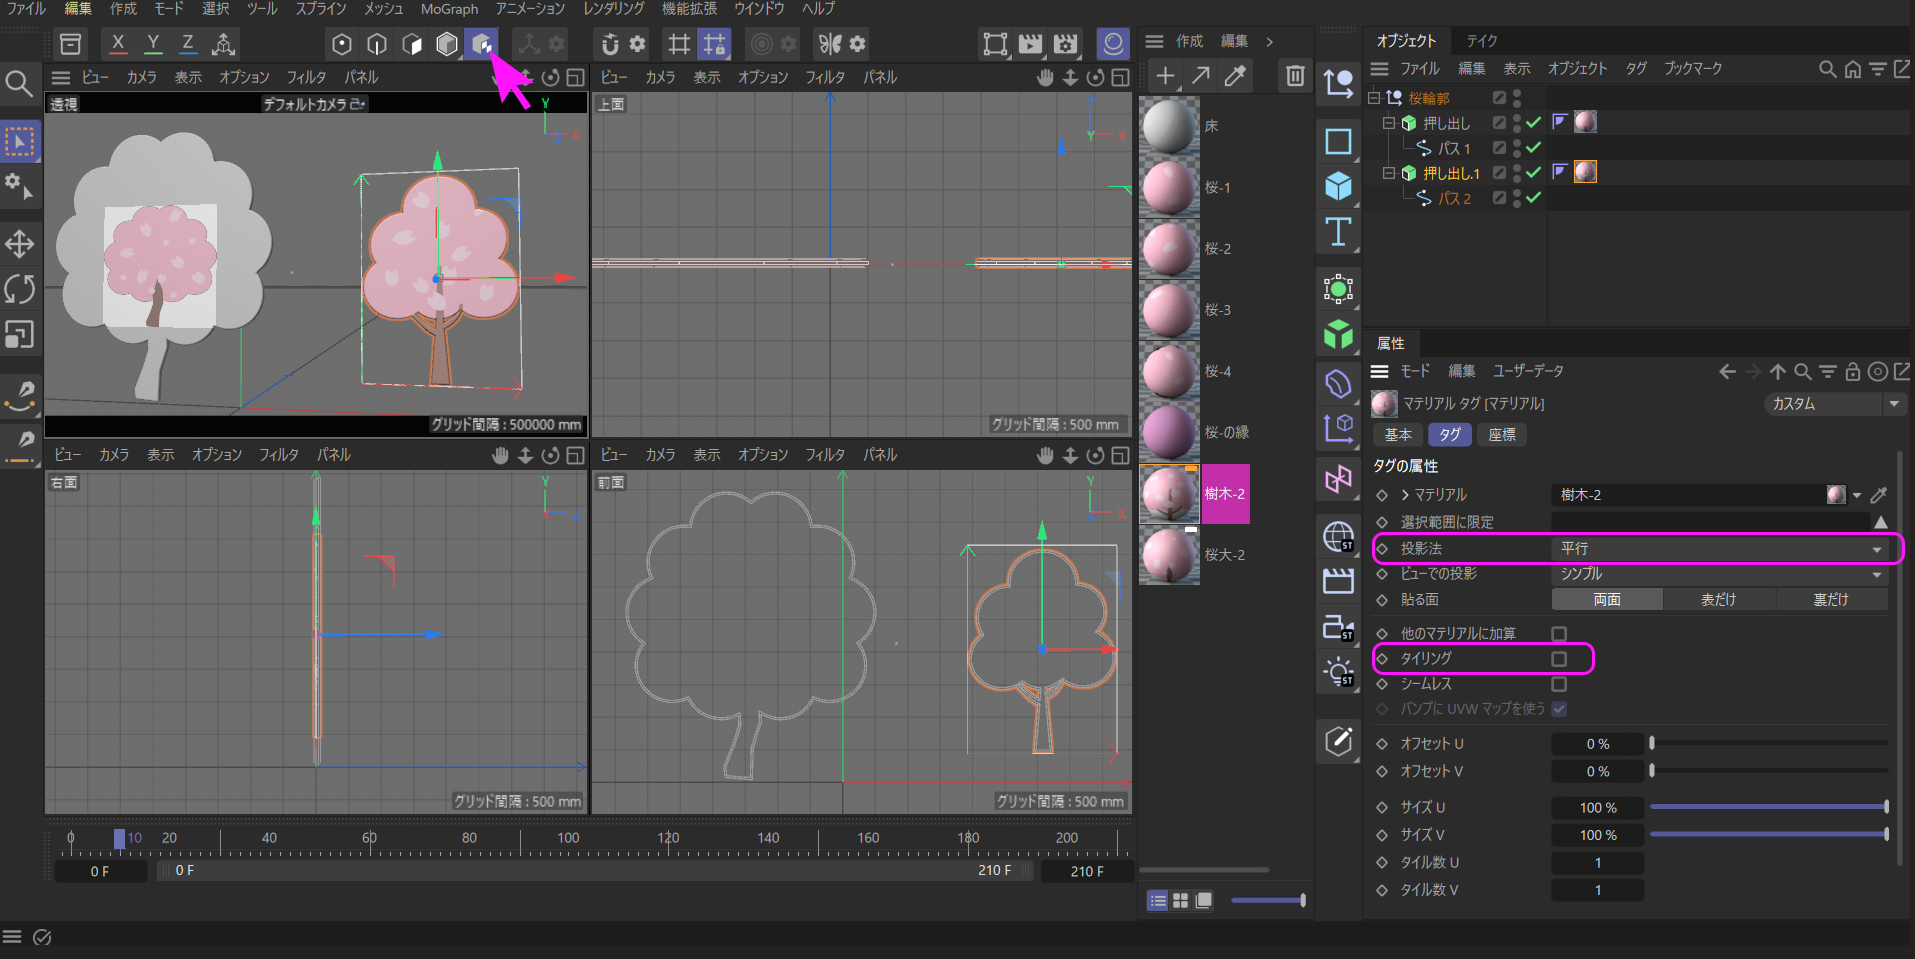
Task: Select the Move tool in left toolbar
Action: point(20,244)
